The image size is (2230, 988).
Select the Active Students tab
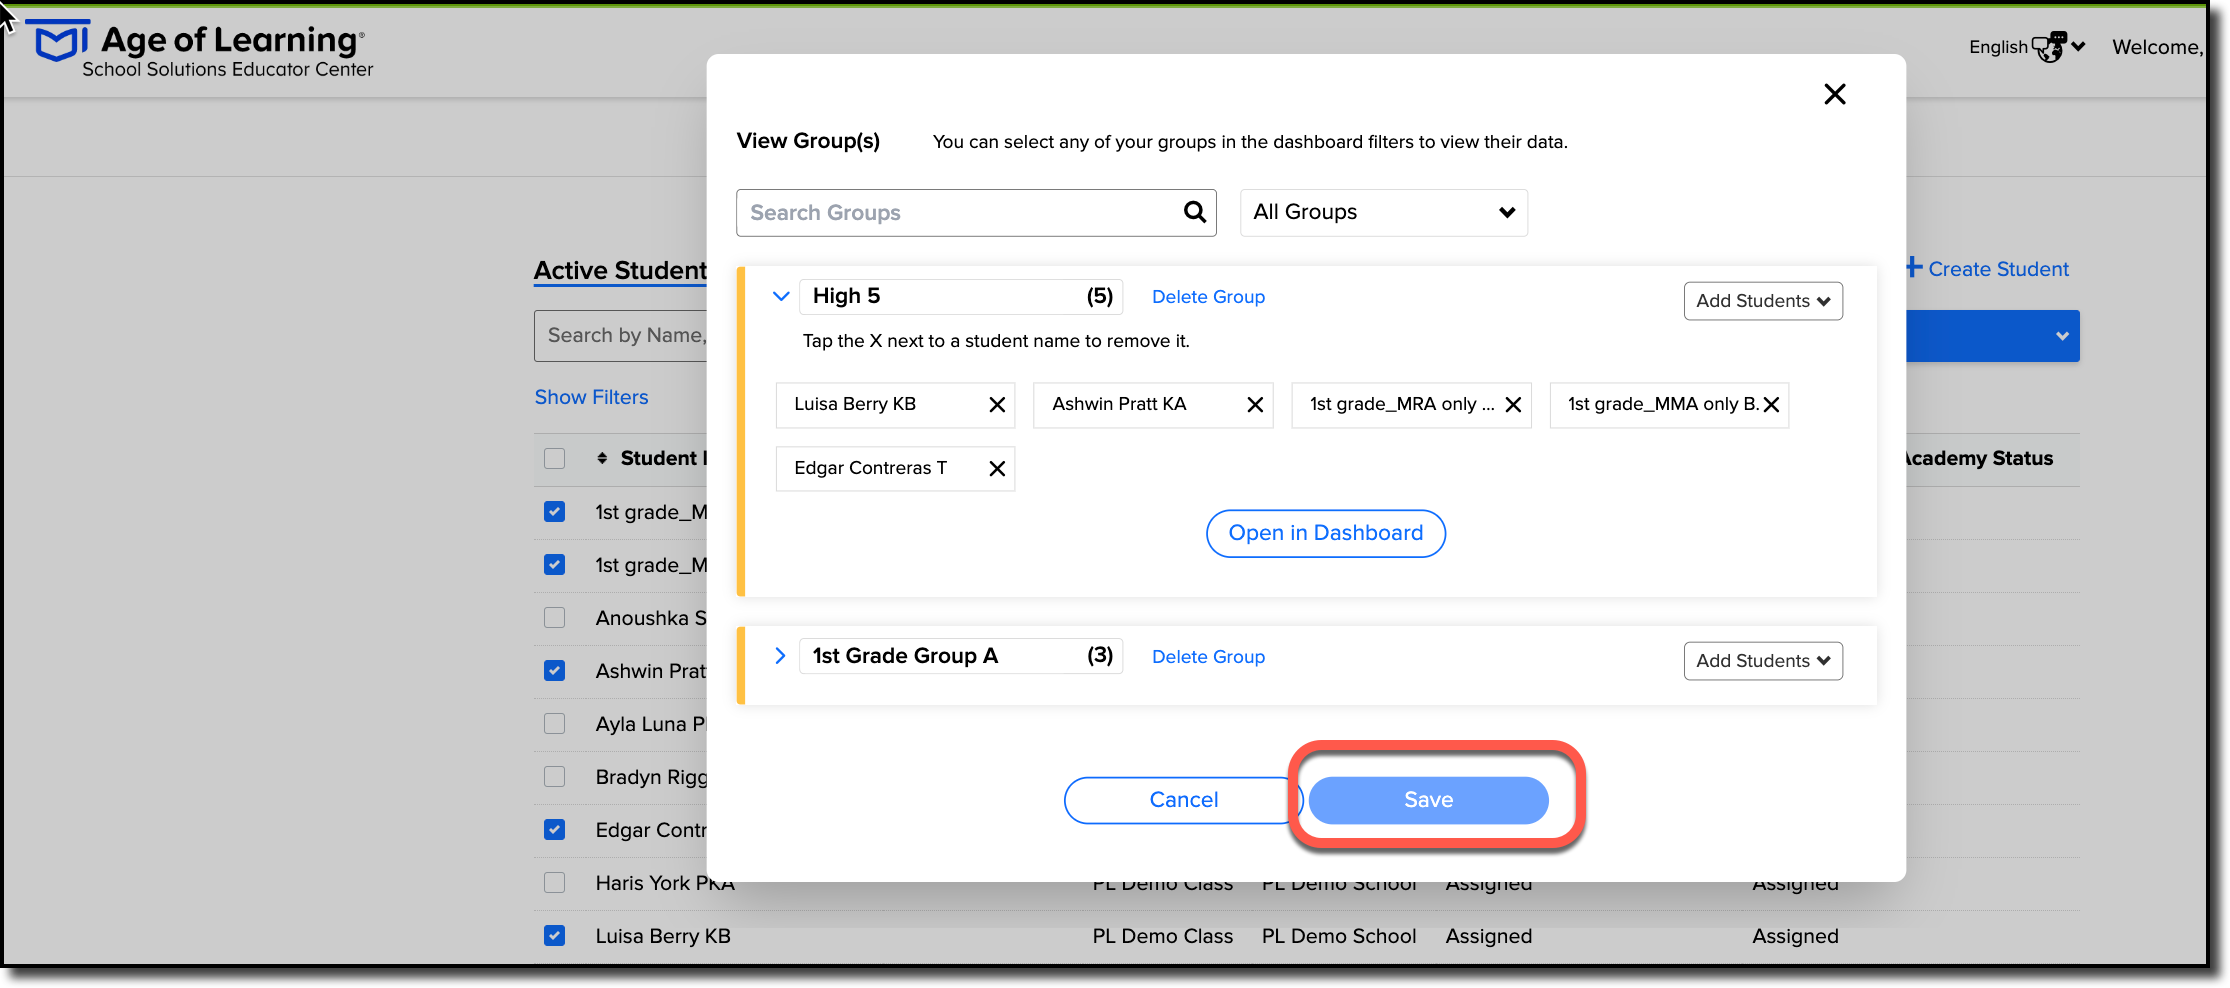(620, 270)
